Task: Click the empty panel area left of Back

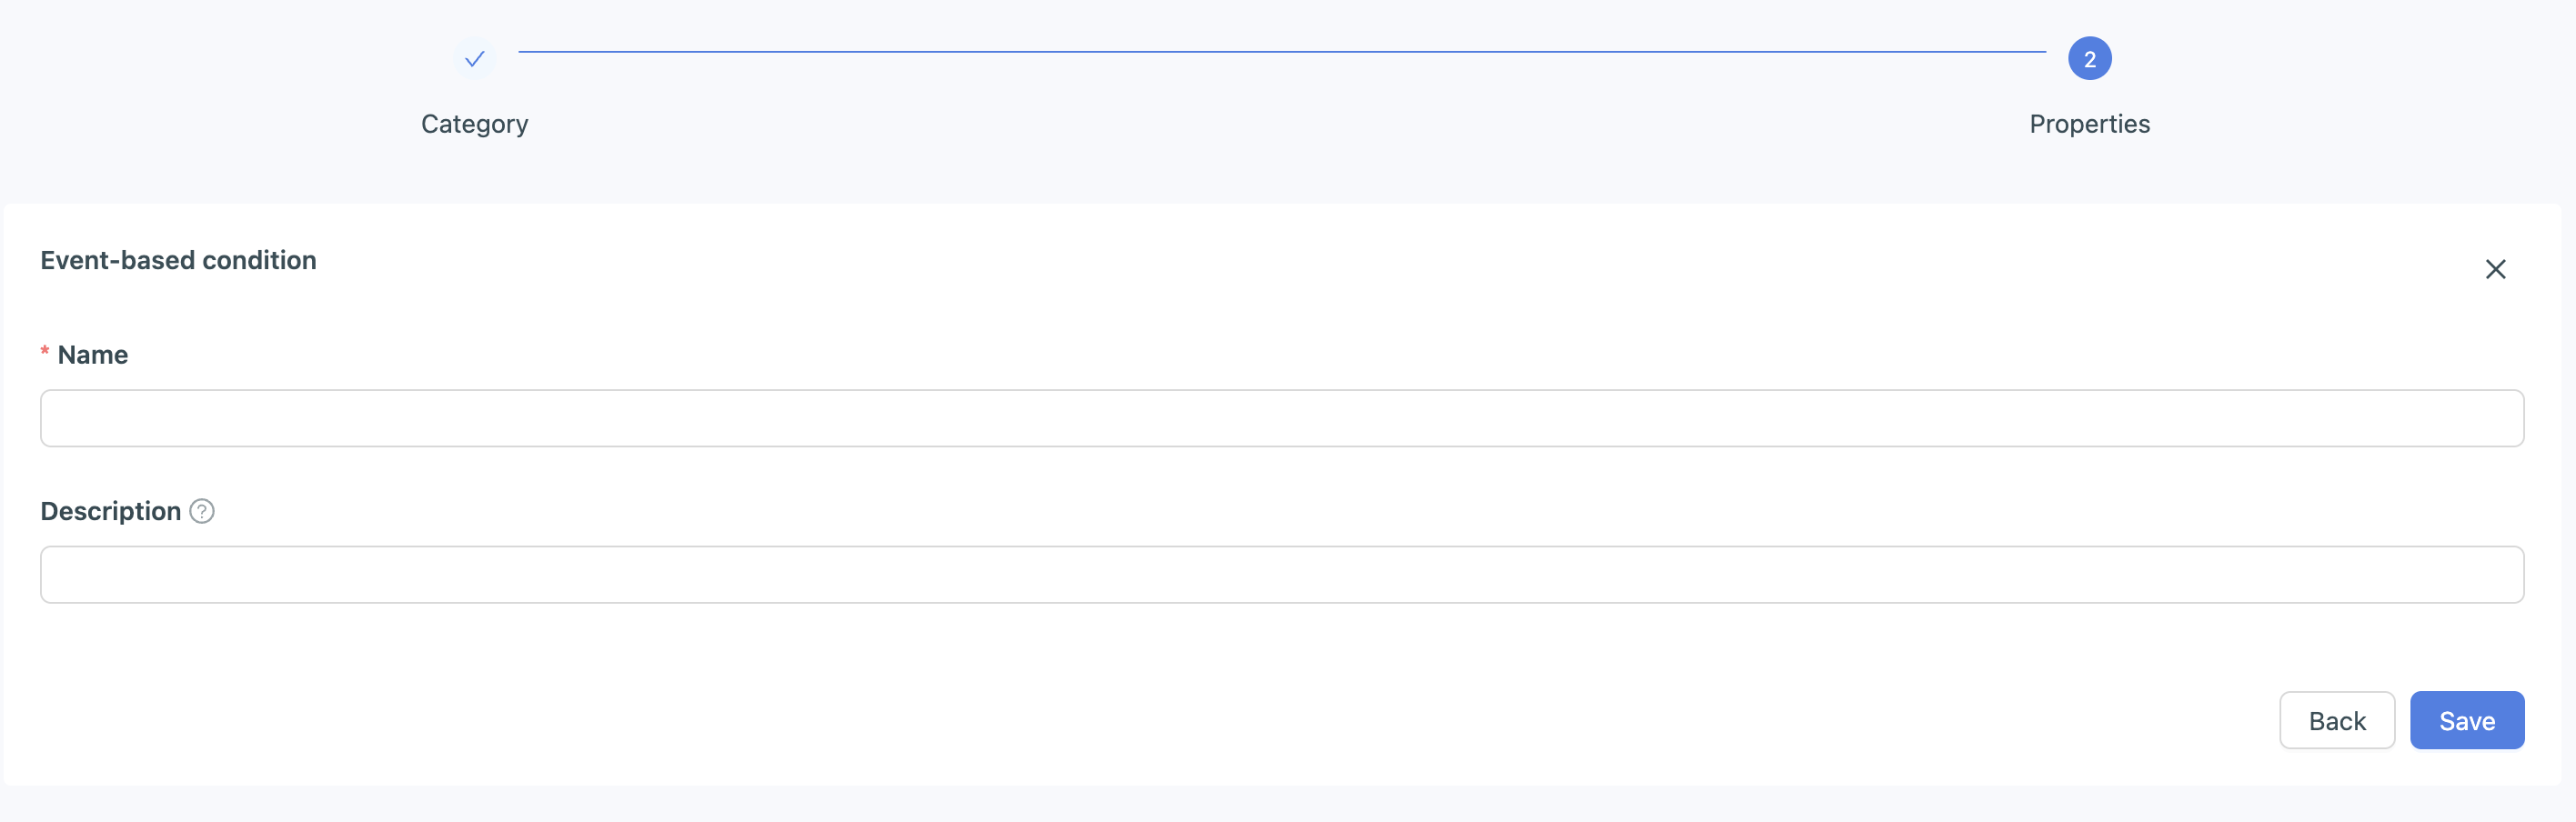Action: click(1200, 720)
